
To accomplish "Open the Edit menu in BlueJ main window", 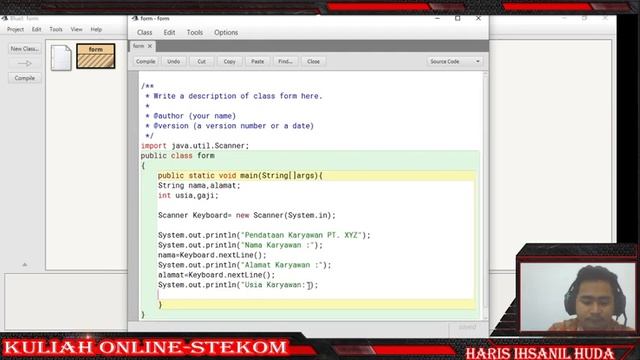I will (x=37, y=29).
